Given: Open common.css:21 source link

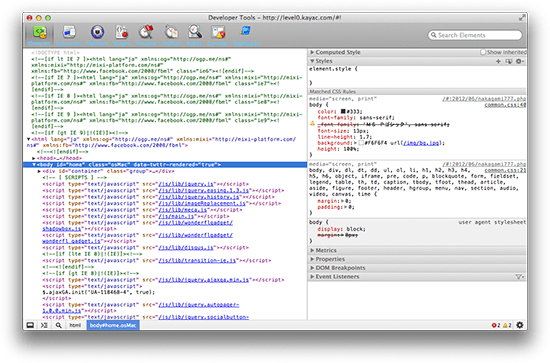Looking at the screenshot, I should click(505, 170).
